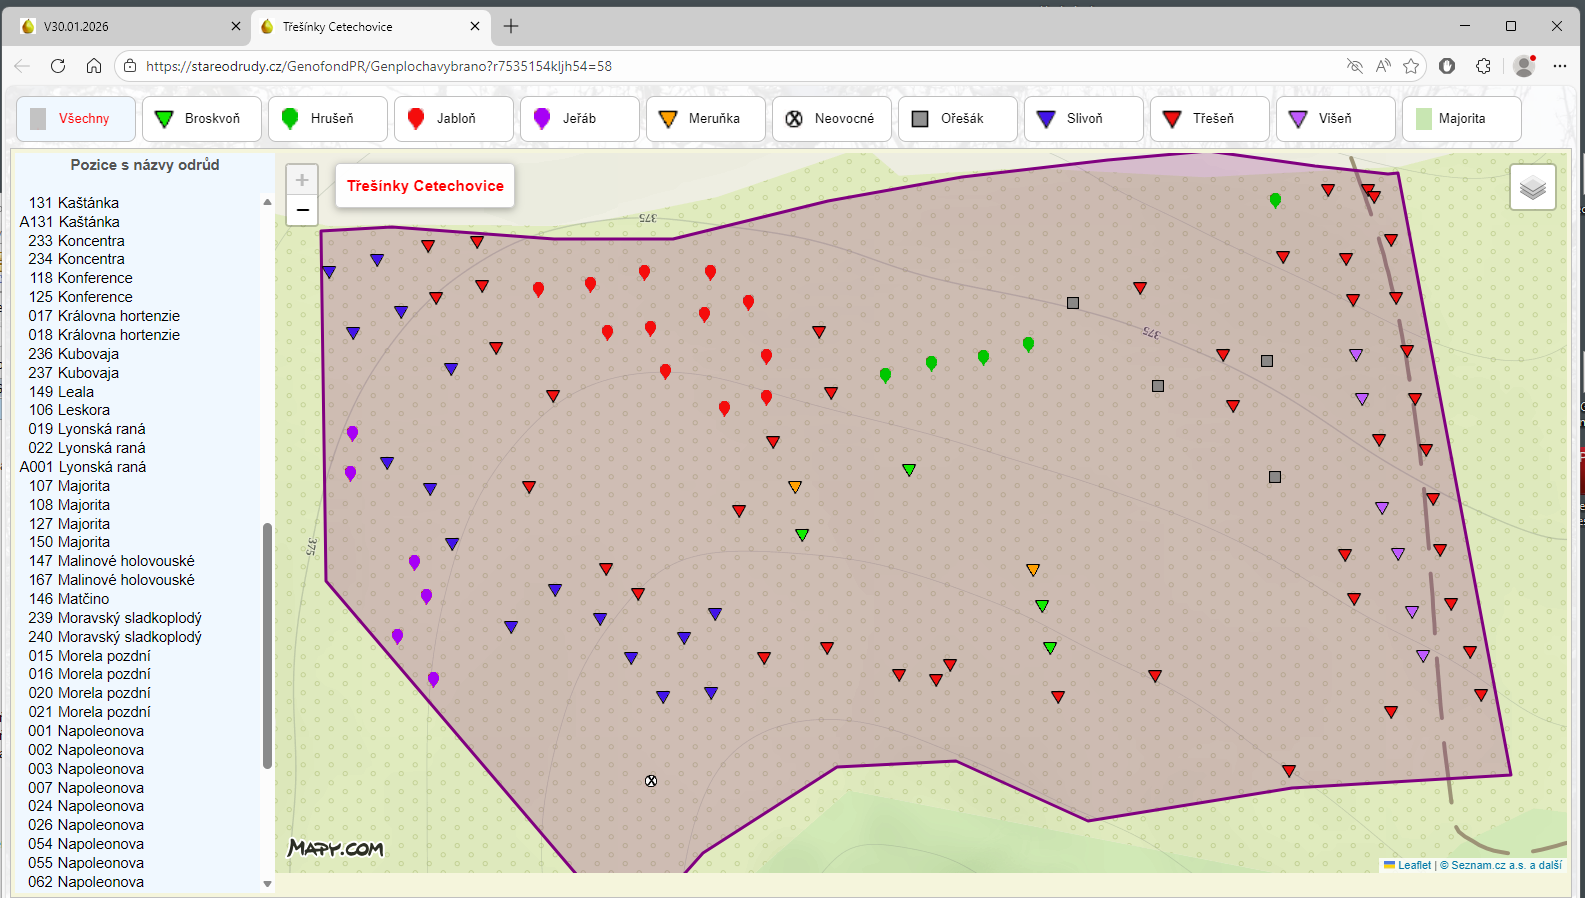Open browser settings and more menu

click(x=1559, y=66)
